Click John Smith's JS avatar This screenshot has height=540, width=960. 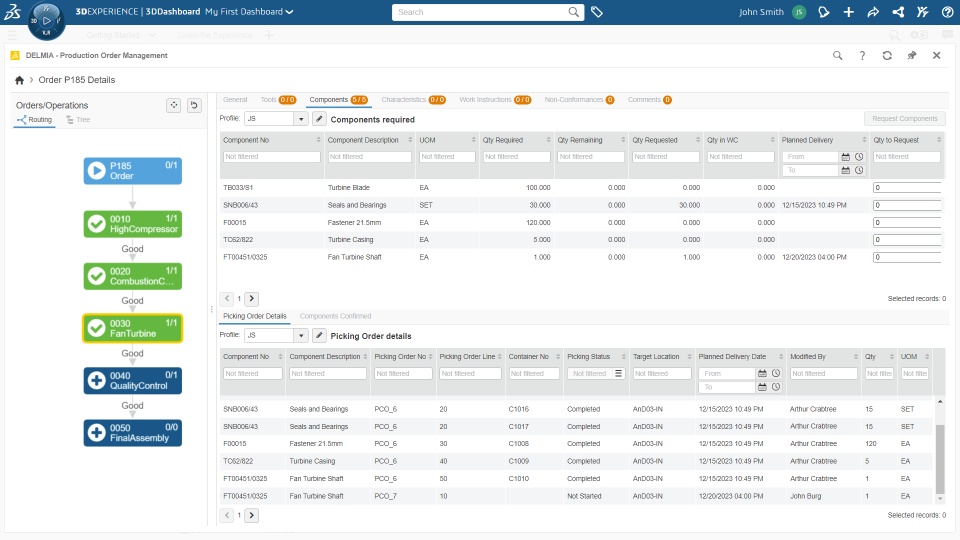(x=799, y=12)
